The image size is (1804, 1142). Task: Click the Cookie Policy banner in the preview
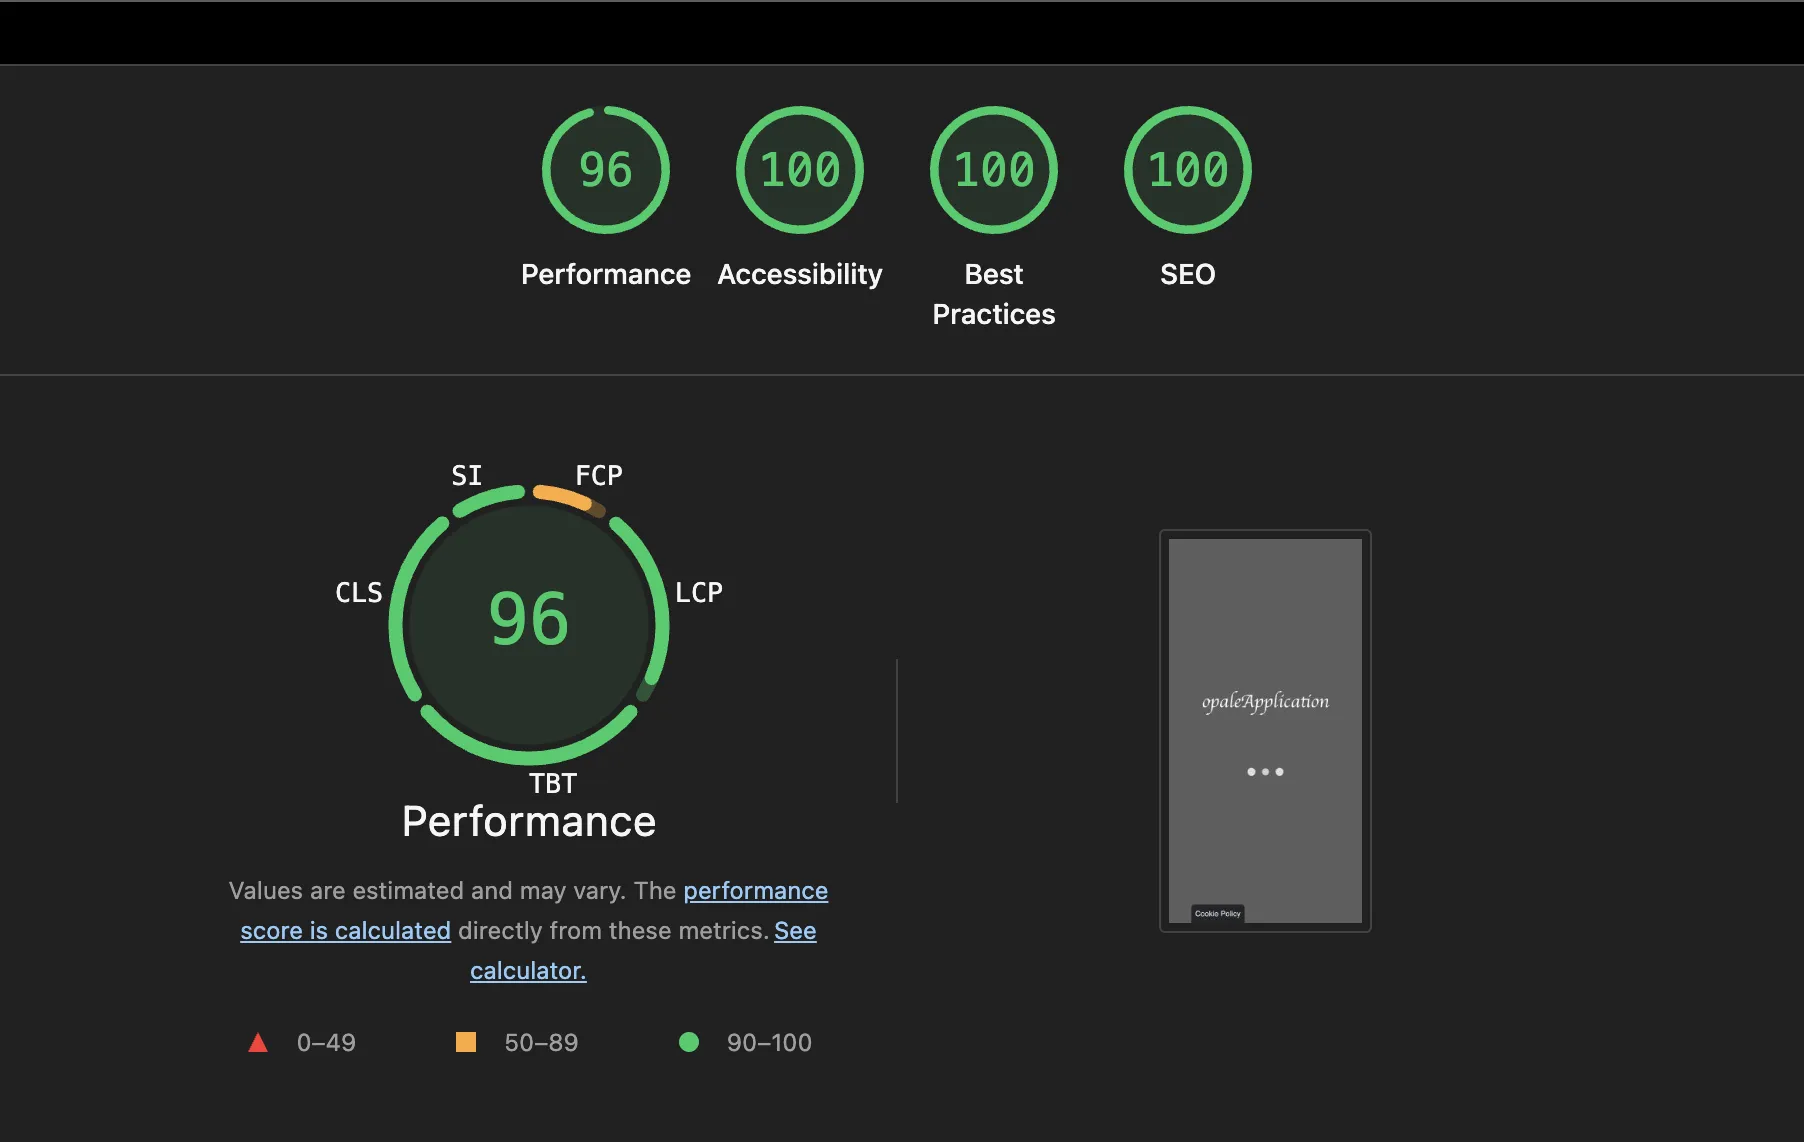1216,913
